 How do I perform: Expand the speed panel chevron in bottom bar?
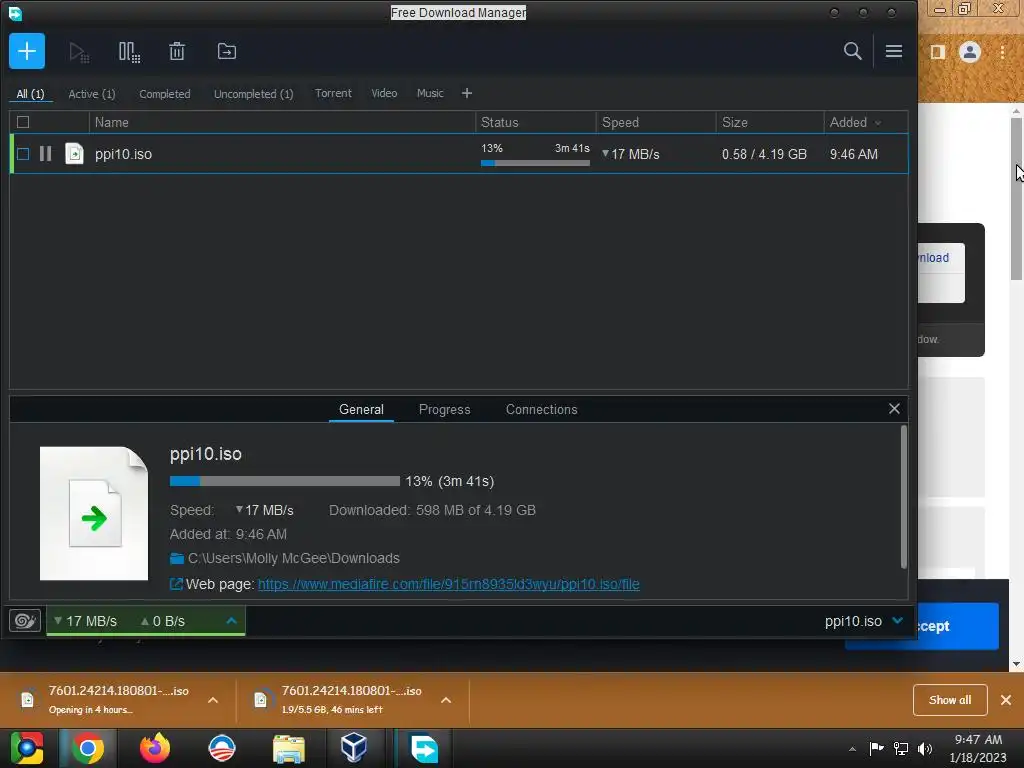coord(231,620)
